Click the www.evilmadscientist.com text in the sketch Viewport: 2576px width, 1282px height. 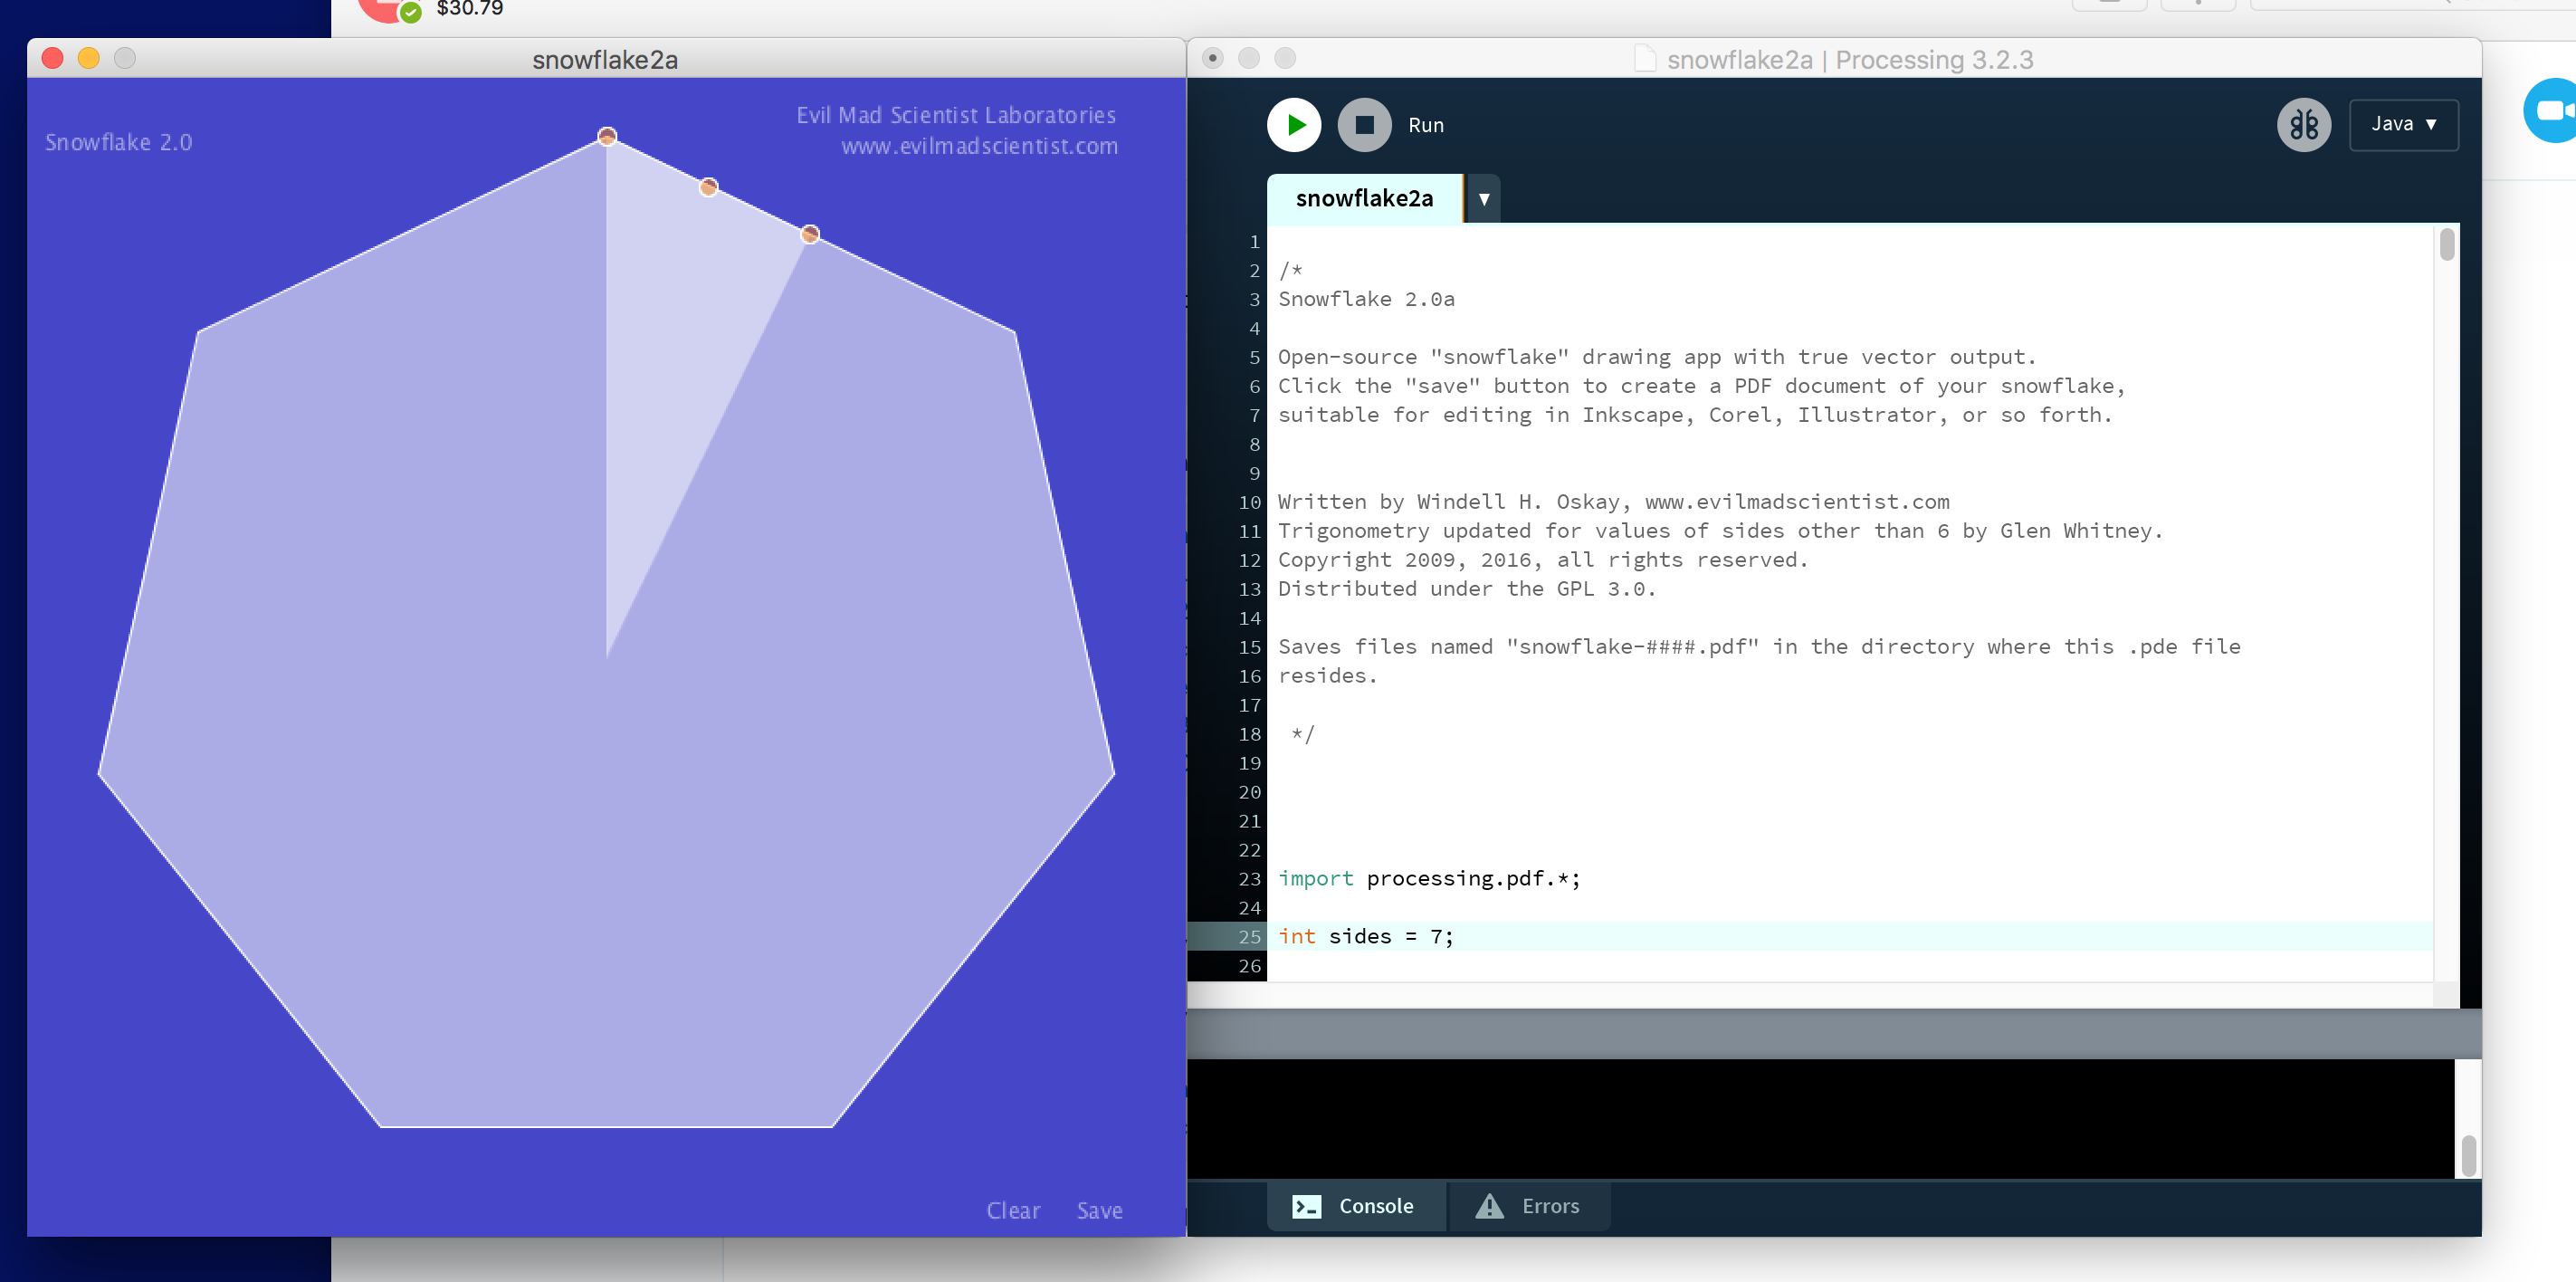(979, 146)
